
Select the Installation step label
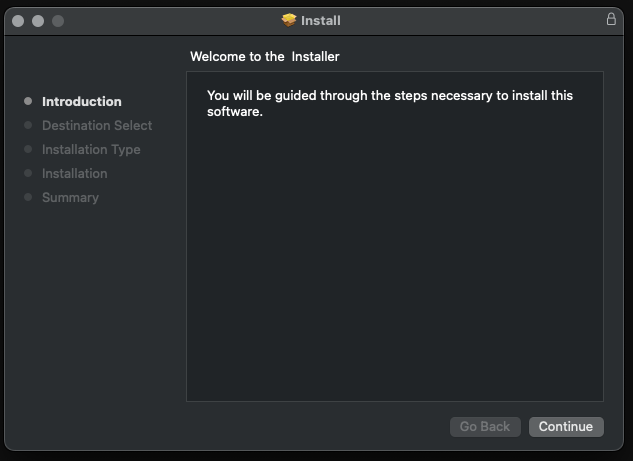point(75,173)
